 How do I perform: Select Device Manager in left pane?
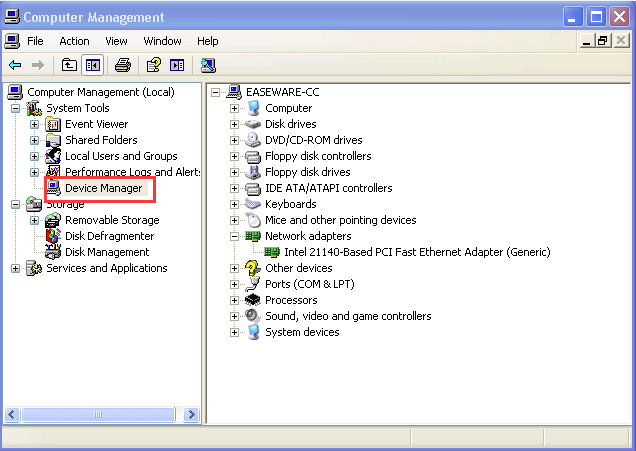pos(103,188)
